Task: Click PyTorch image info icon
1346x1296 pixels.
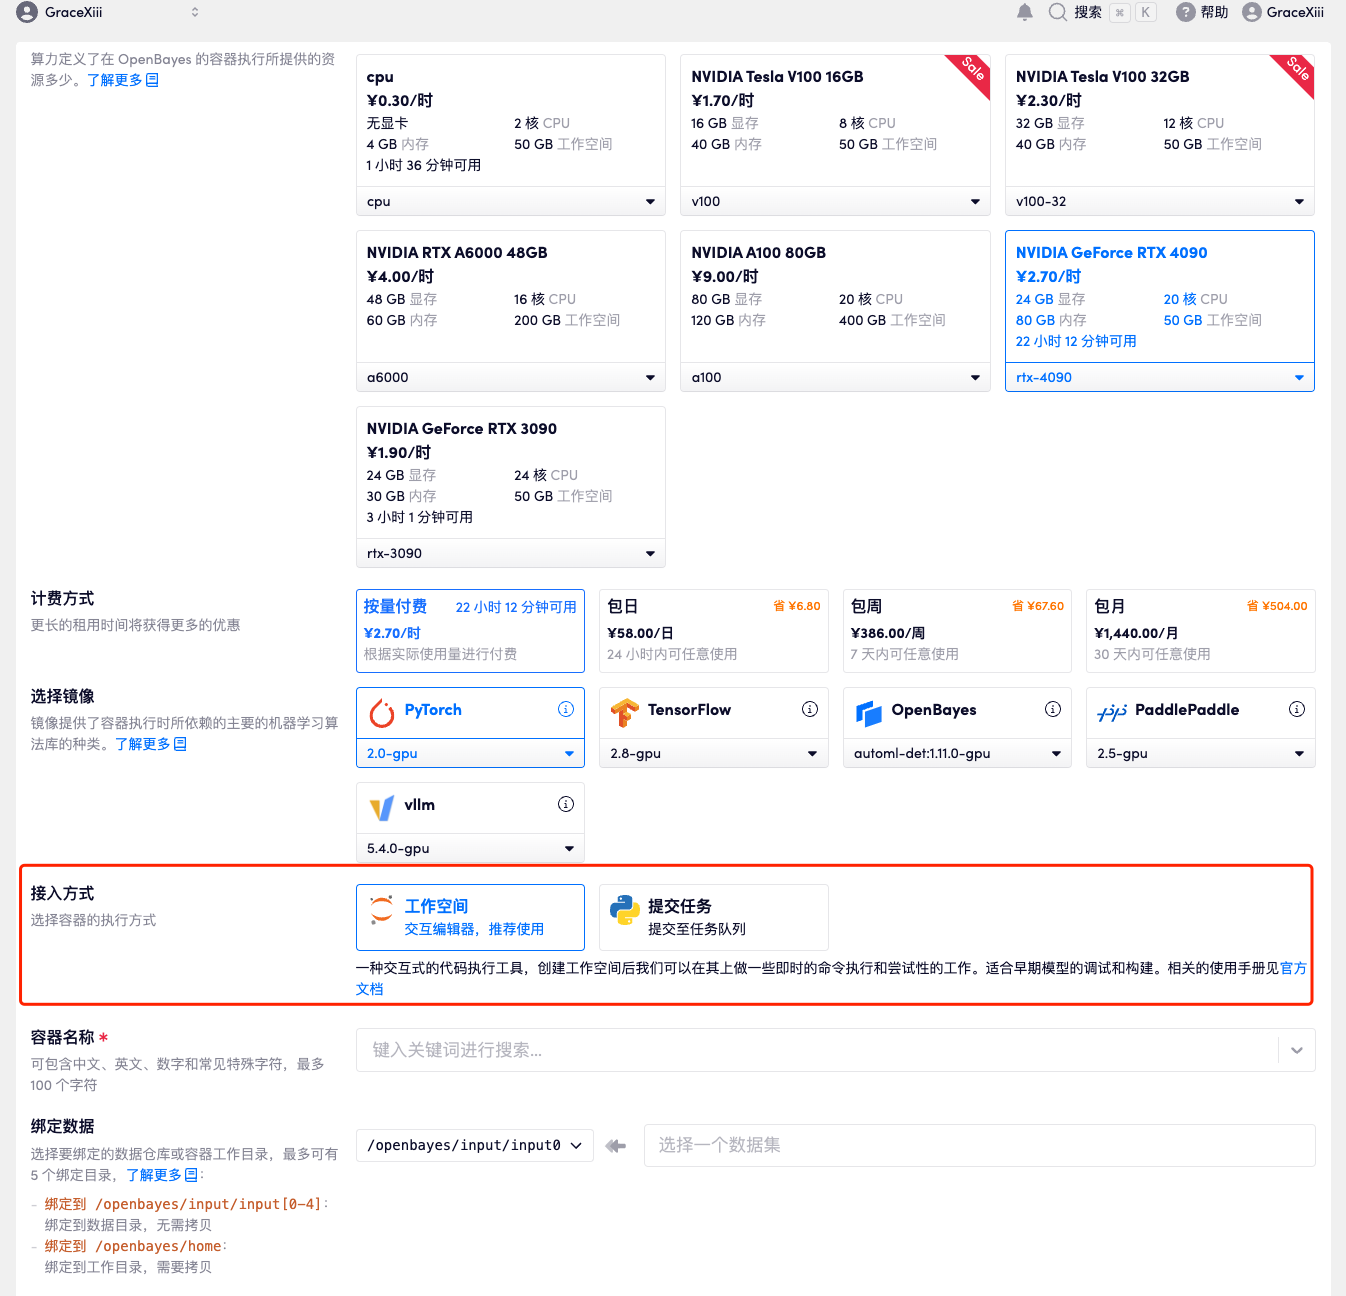Action: click(x=566, y=709)
